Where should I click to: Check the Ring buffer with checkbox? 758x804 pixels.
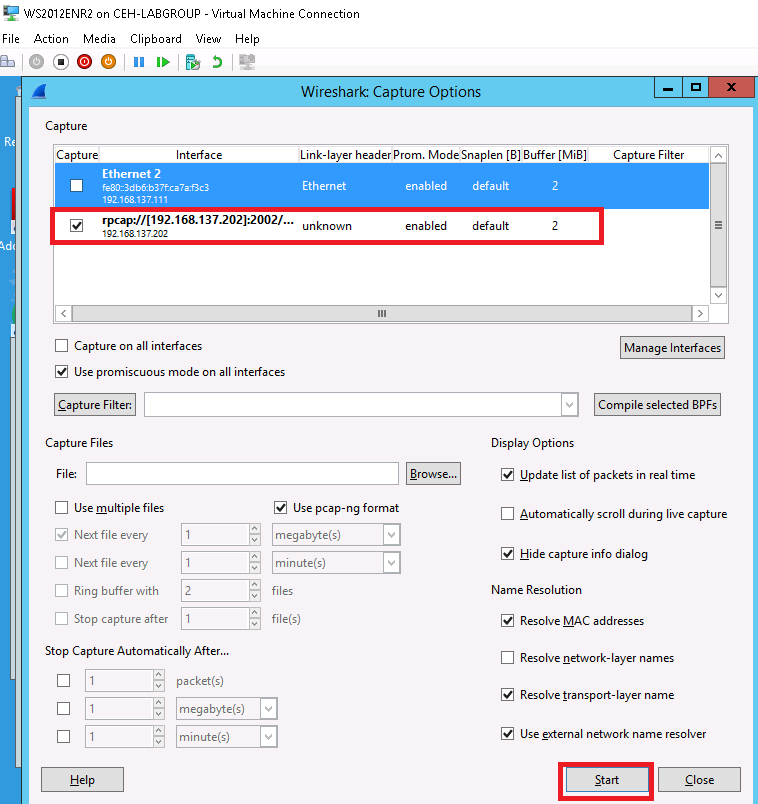[x=62, y=591]
